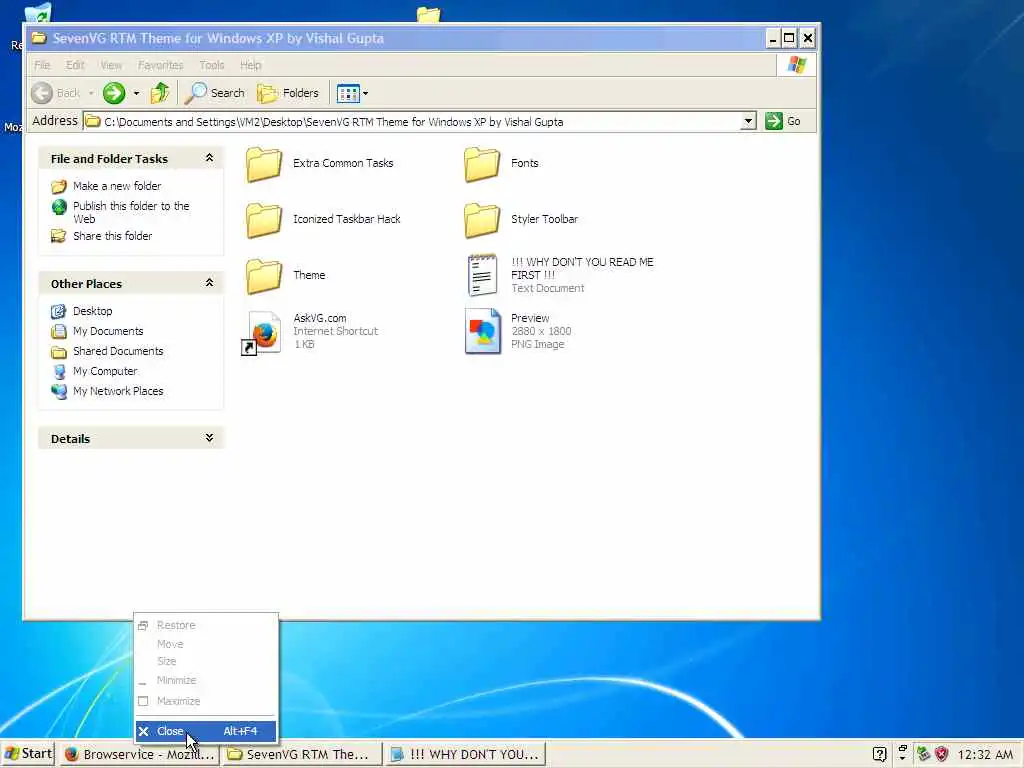Screen dimensions: 1024x768
Task: Open the Favorites menu
Action: (161, 65)
